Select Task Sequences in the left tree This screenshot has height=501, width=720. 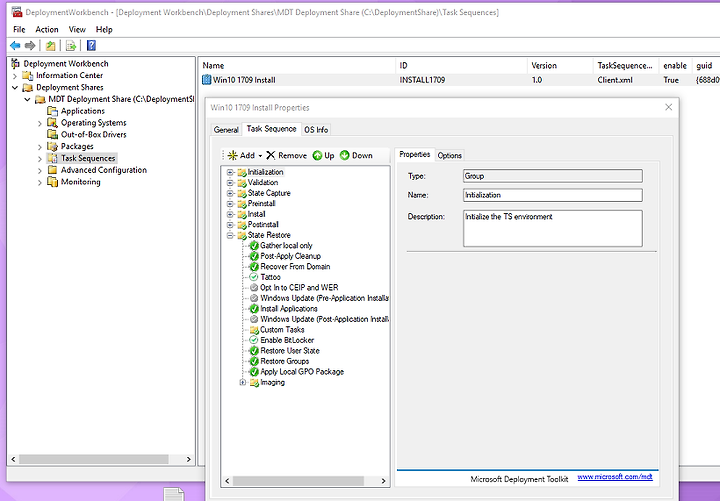(88, 158)
